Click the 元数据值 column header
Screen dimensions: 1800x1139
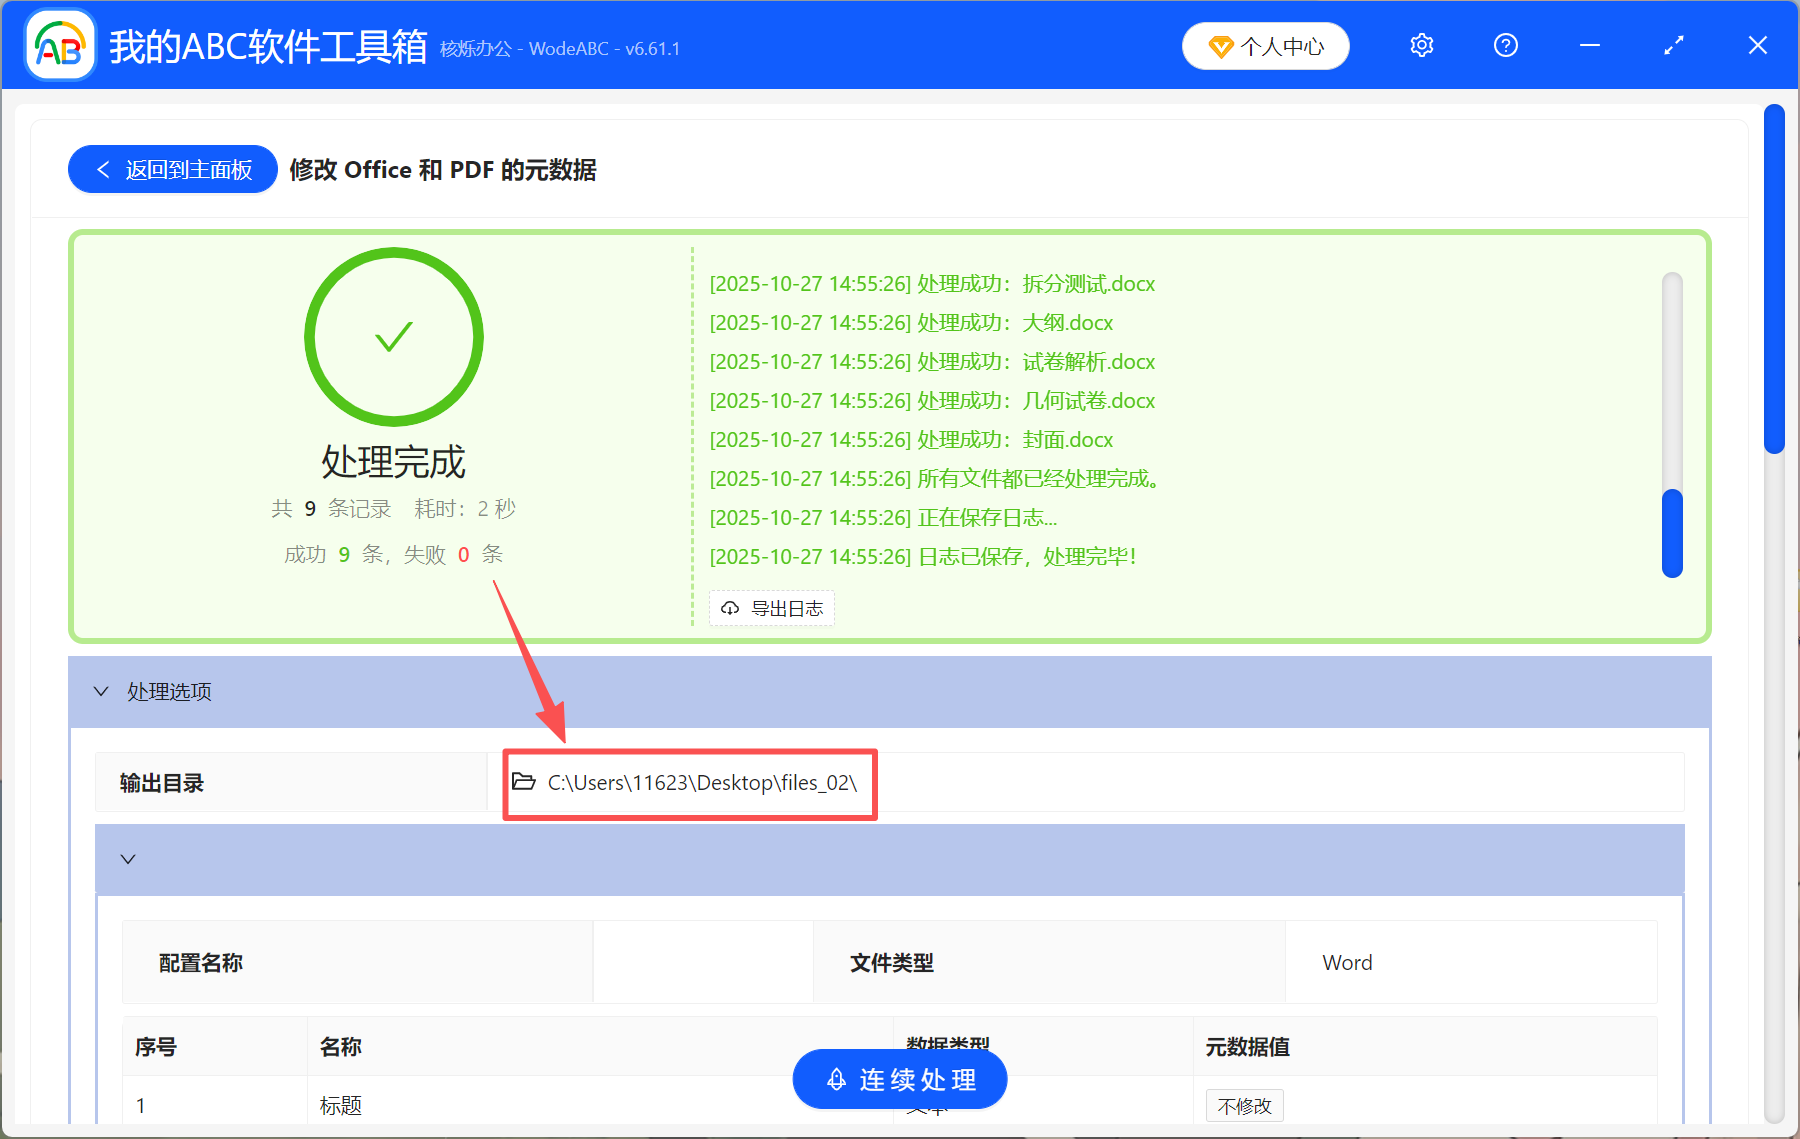point(1247,1047)
